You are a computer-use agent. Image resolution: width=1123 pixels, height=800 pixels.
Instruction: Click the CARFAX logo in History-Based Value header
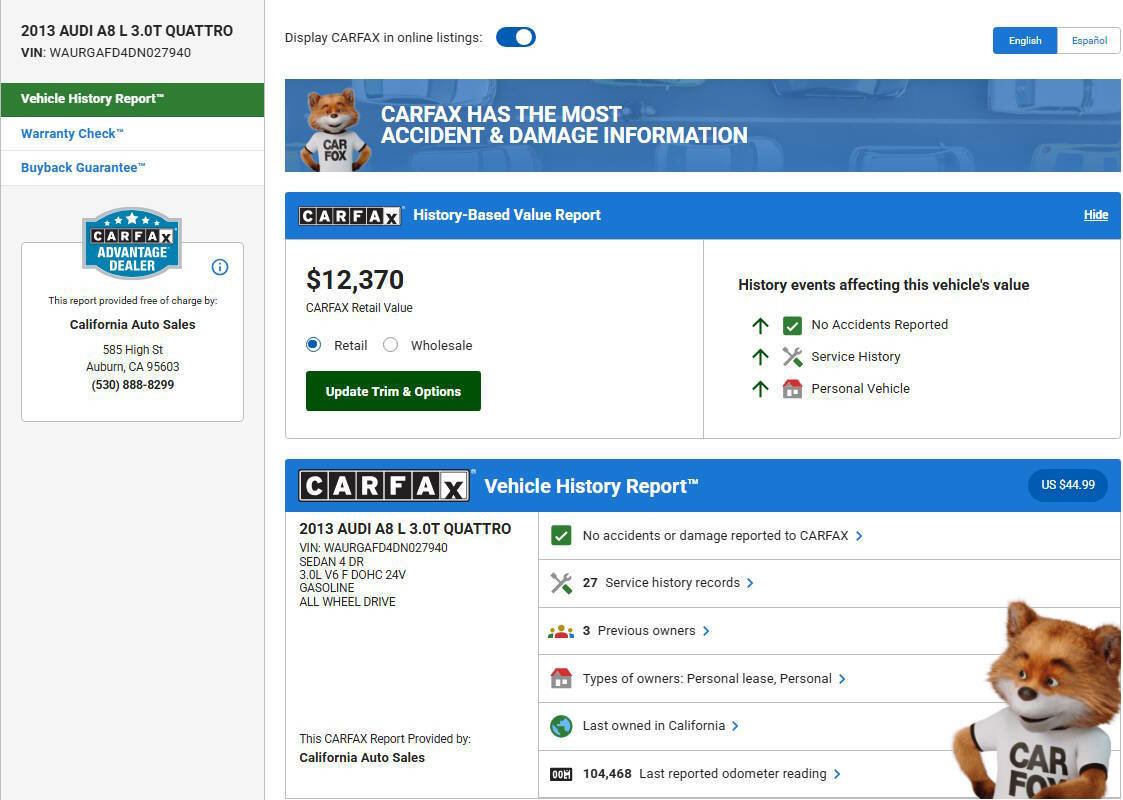tap(350, 216)
